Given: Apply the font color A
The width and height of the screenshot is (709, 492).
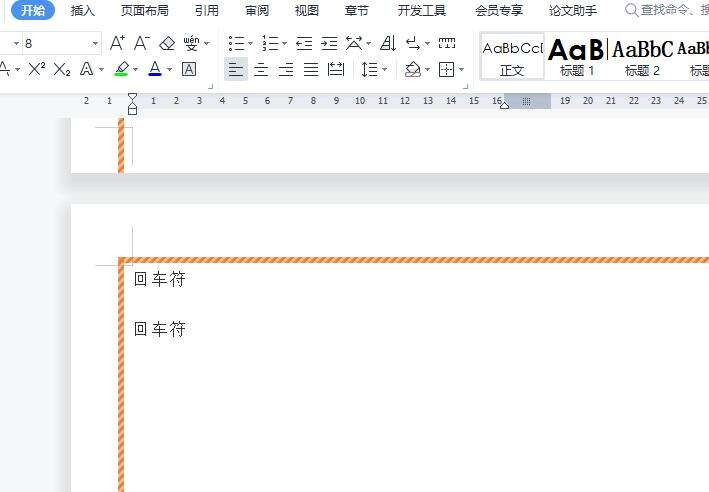Looking at the screenshot, I should 155,69.
